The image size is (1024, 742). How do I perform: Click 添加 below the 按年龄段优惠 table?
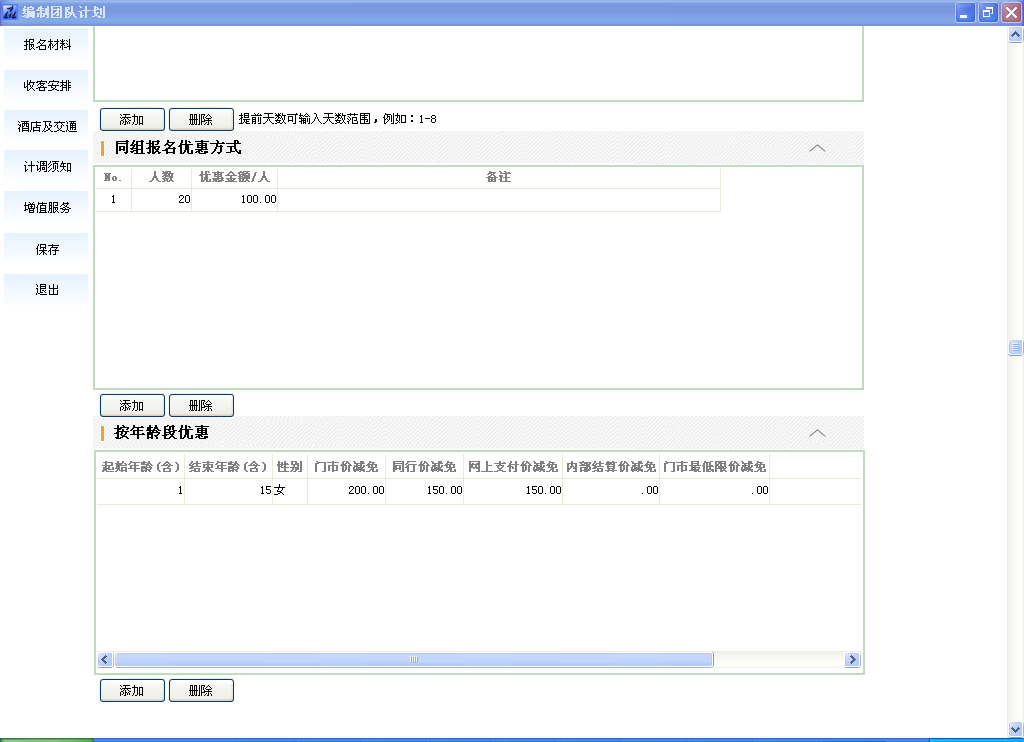coord(132,690)
